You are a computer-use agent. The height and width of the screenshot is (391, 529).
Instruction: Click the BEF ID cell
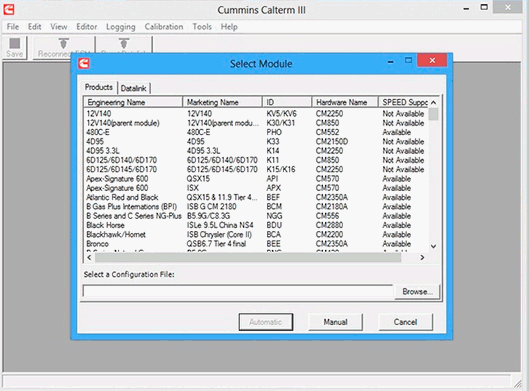273,197
